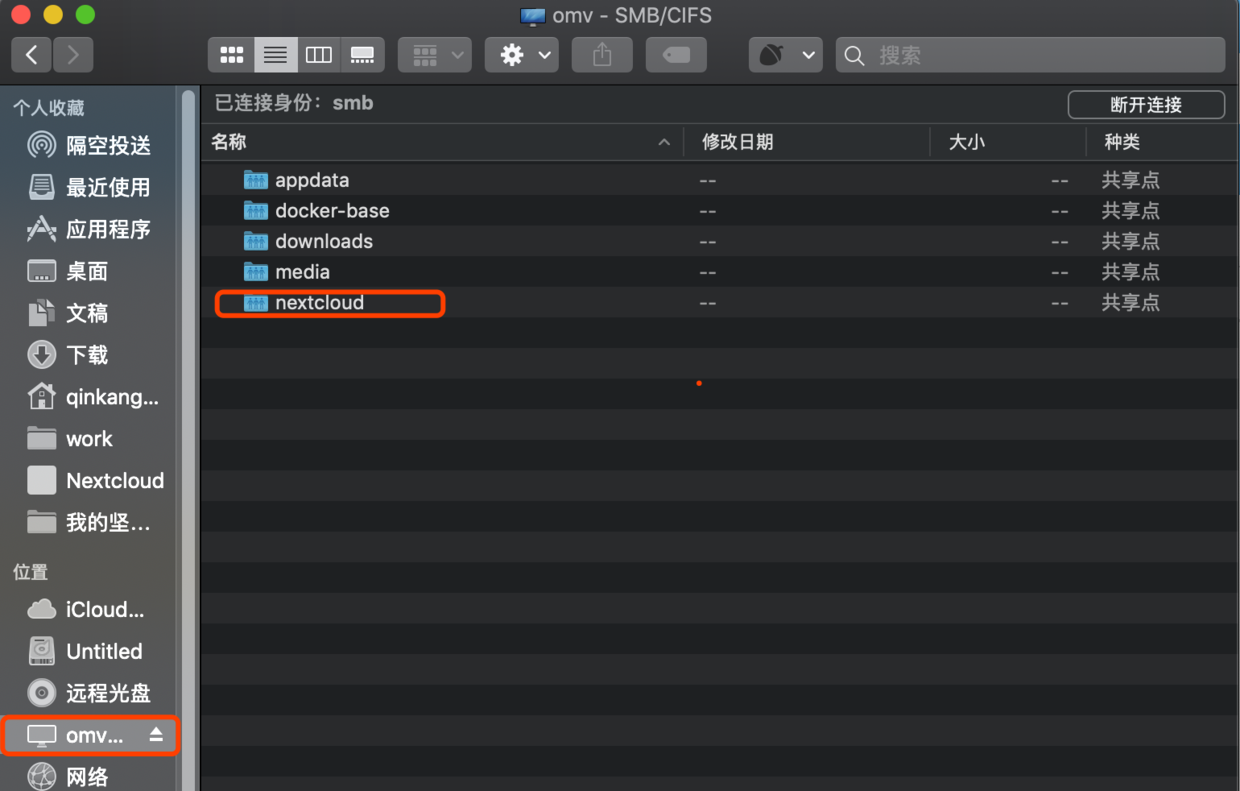Switch to list view
Screen dimensions: 1240x791
pos(275,55)
